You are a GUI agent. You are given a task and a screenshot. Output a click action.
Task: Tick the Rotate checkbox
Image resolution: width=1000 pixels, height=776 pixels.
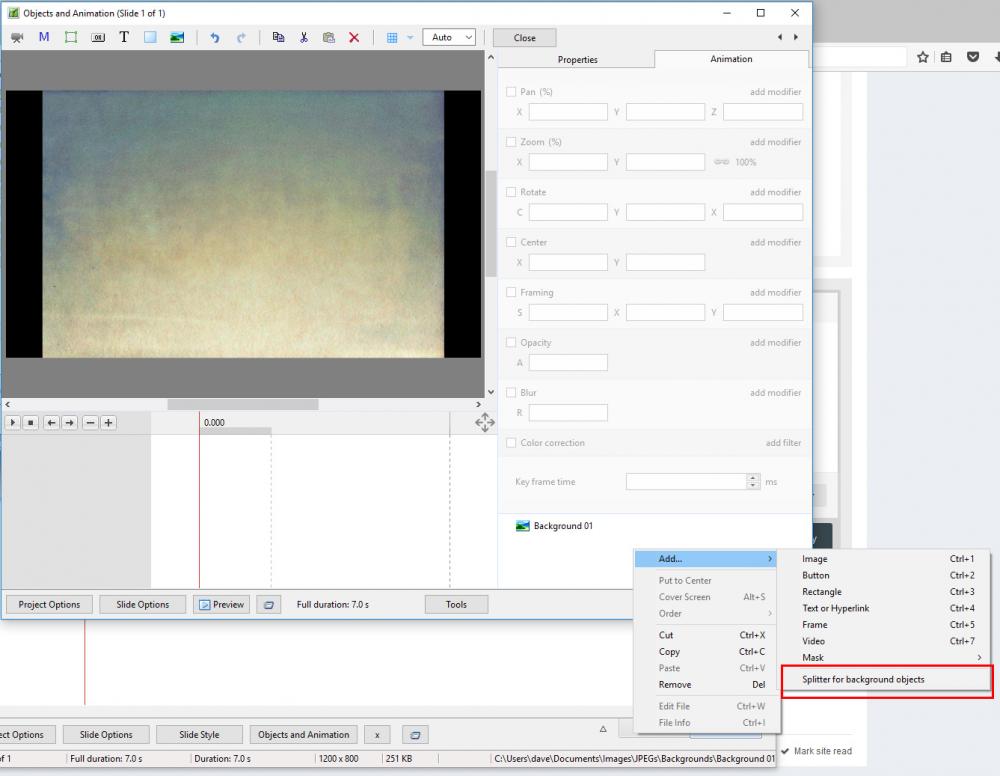511,192
